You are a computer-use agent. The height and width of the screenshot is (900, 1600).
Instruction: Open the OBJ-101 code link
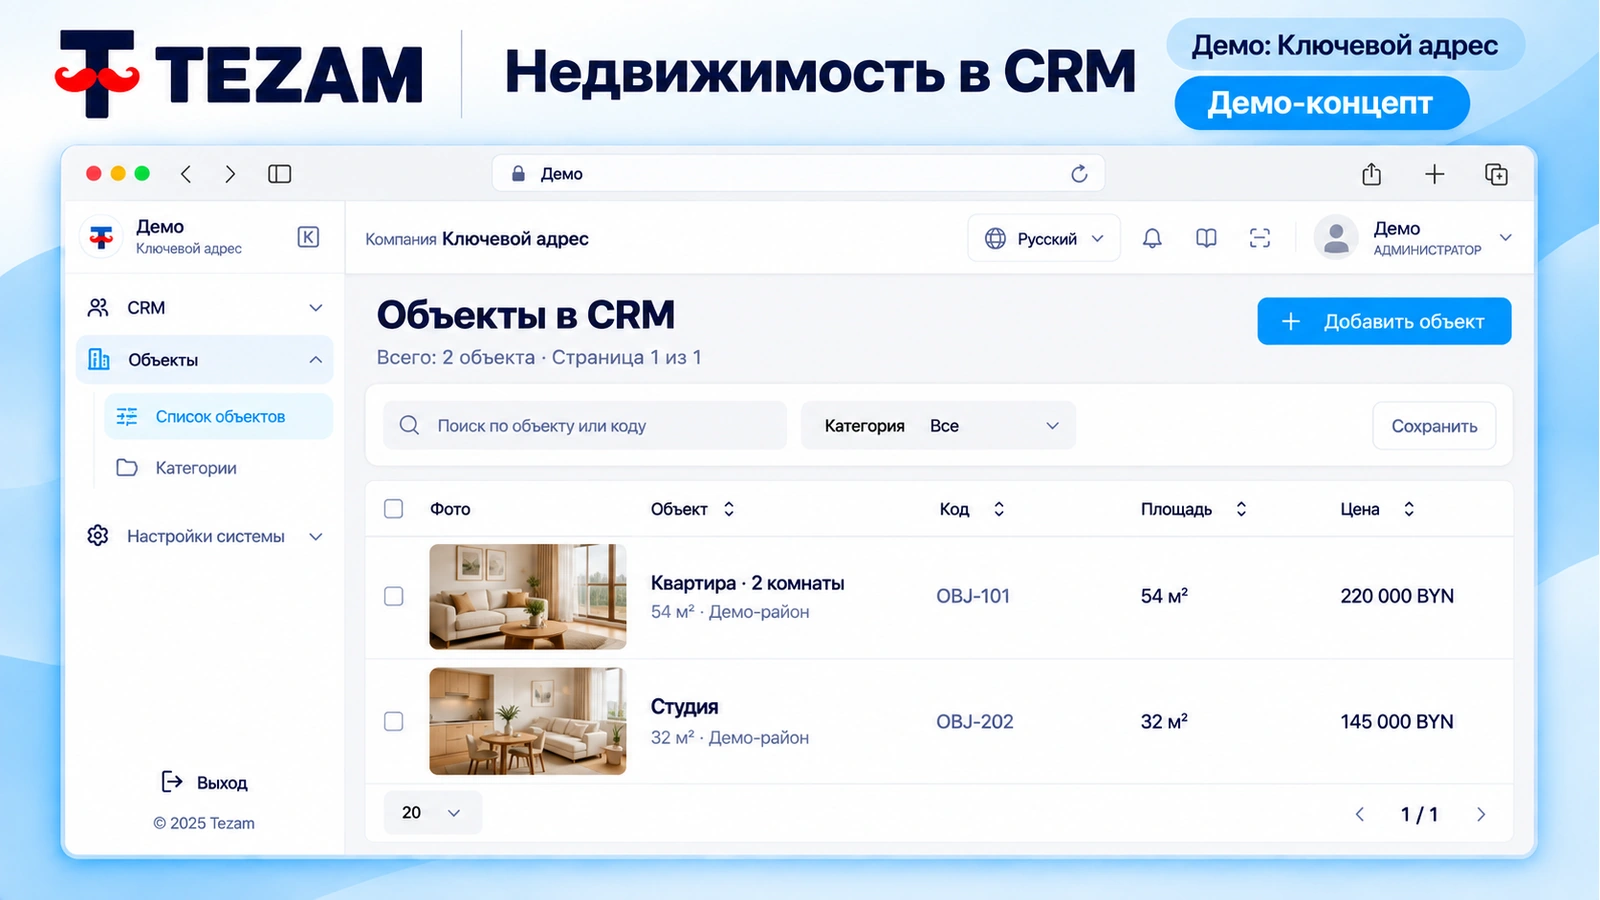(x=973, y=596)
